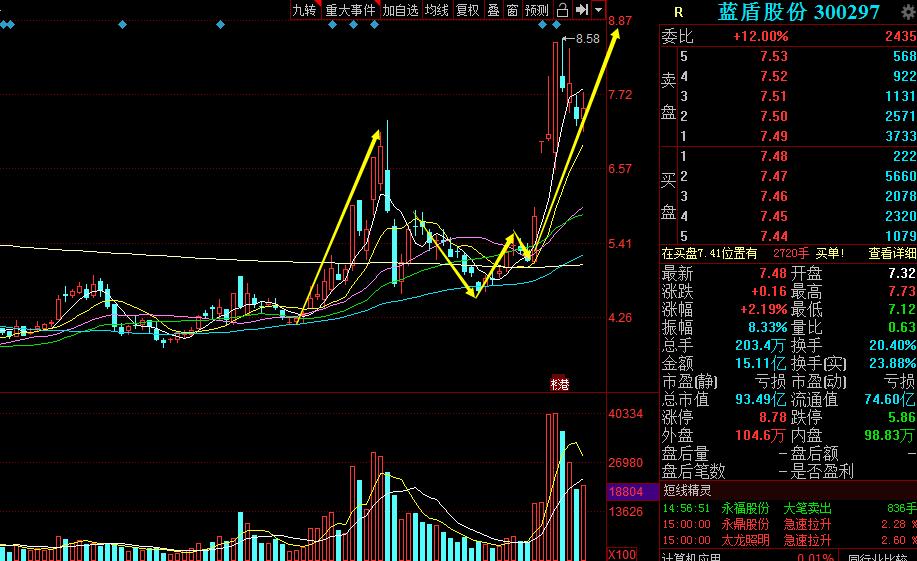The height and width of the screenshot is (561, 917).
Task: Select the 短线精灵 panel header
Action: pos(687,490)
